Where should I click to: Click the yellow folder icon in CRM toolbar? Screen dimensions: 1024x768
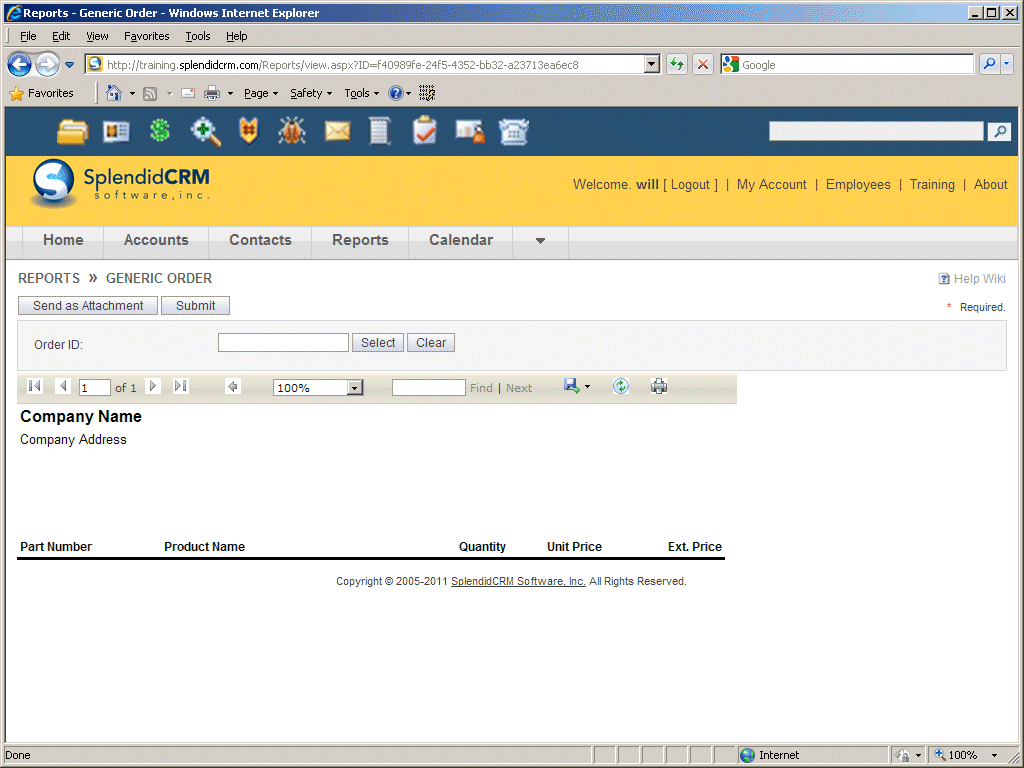72,131
